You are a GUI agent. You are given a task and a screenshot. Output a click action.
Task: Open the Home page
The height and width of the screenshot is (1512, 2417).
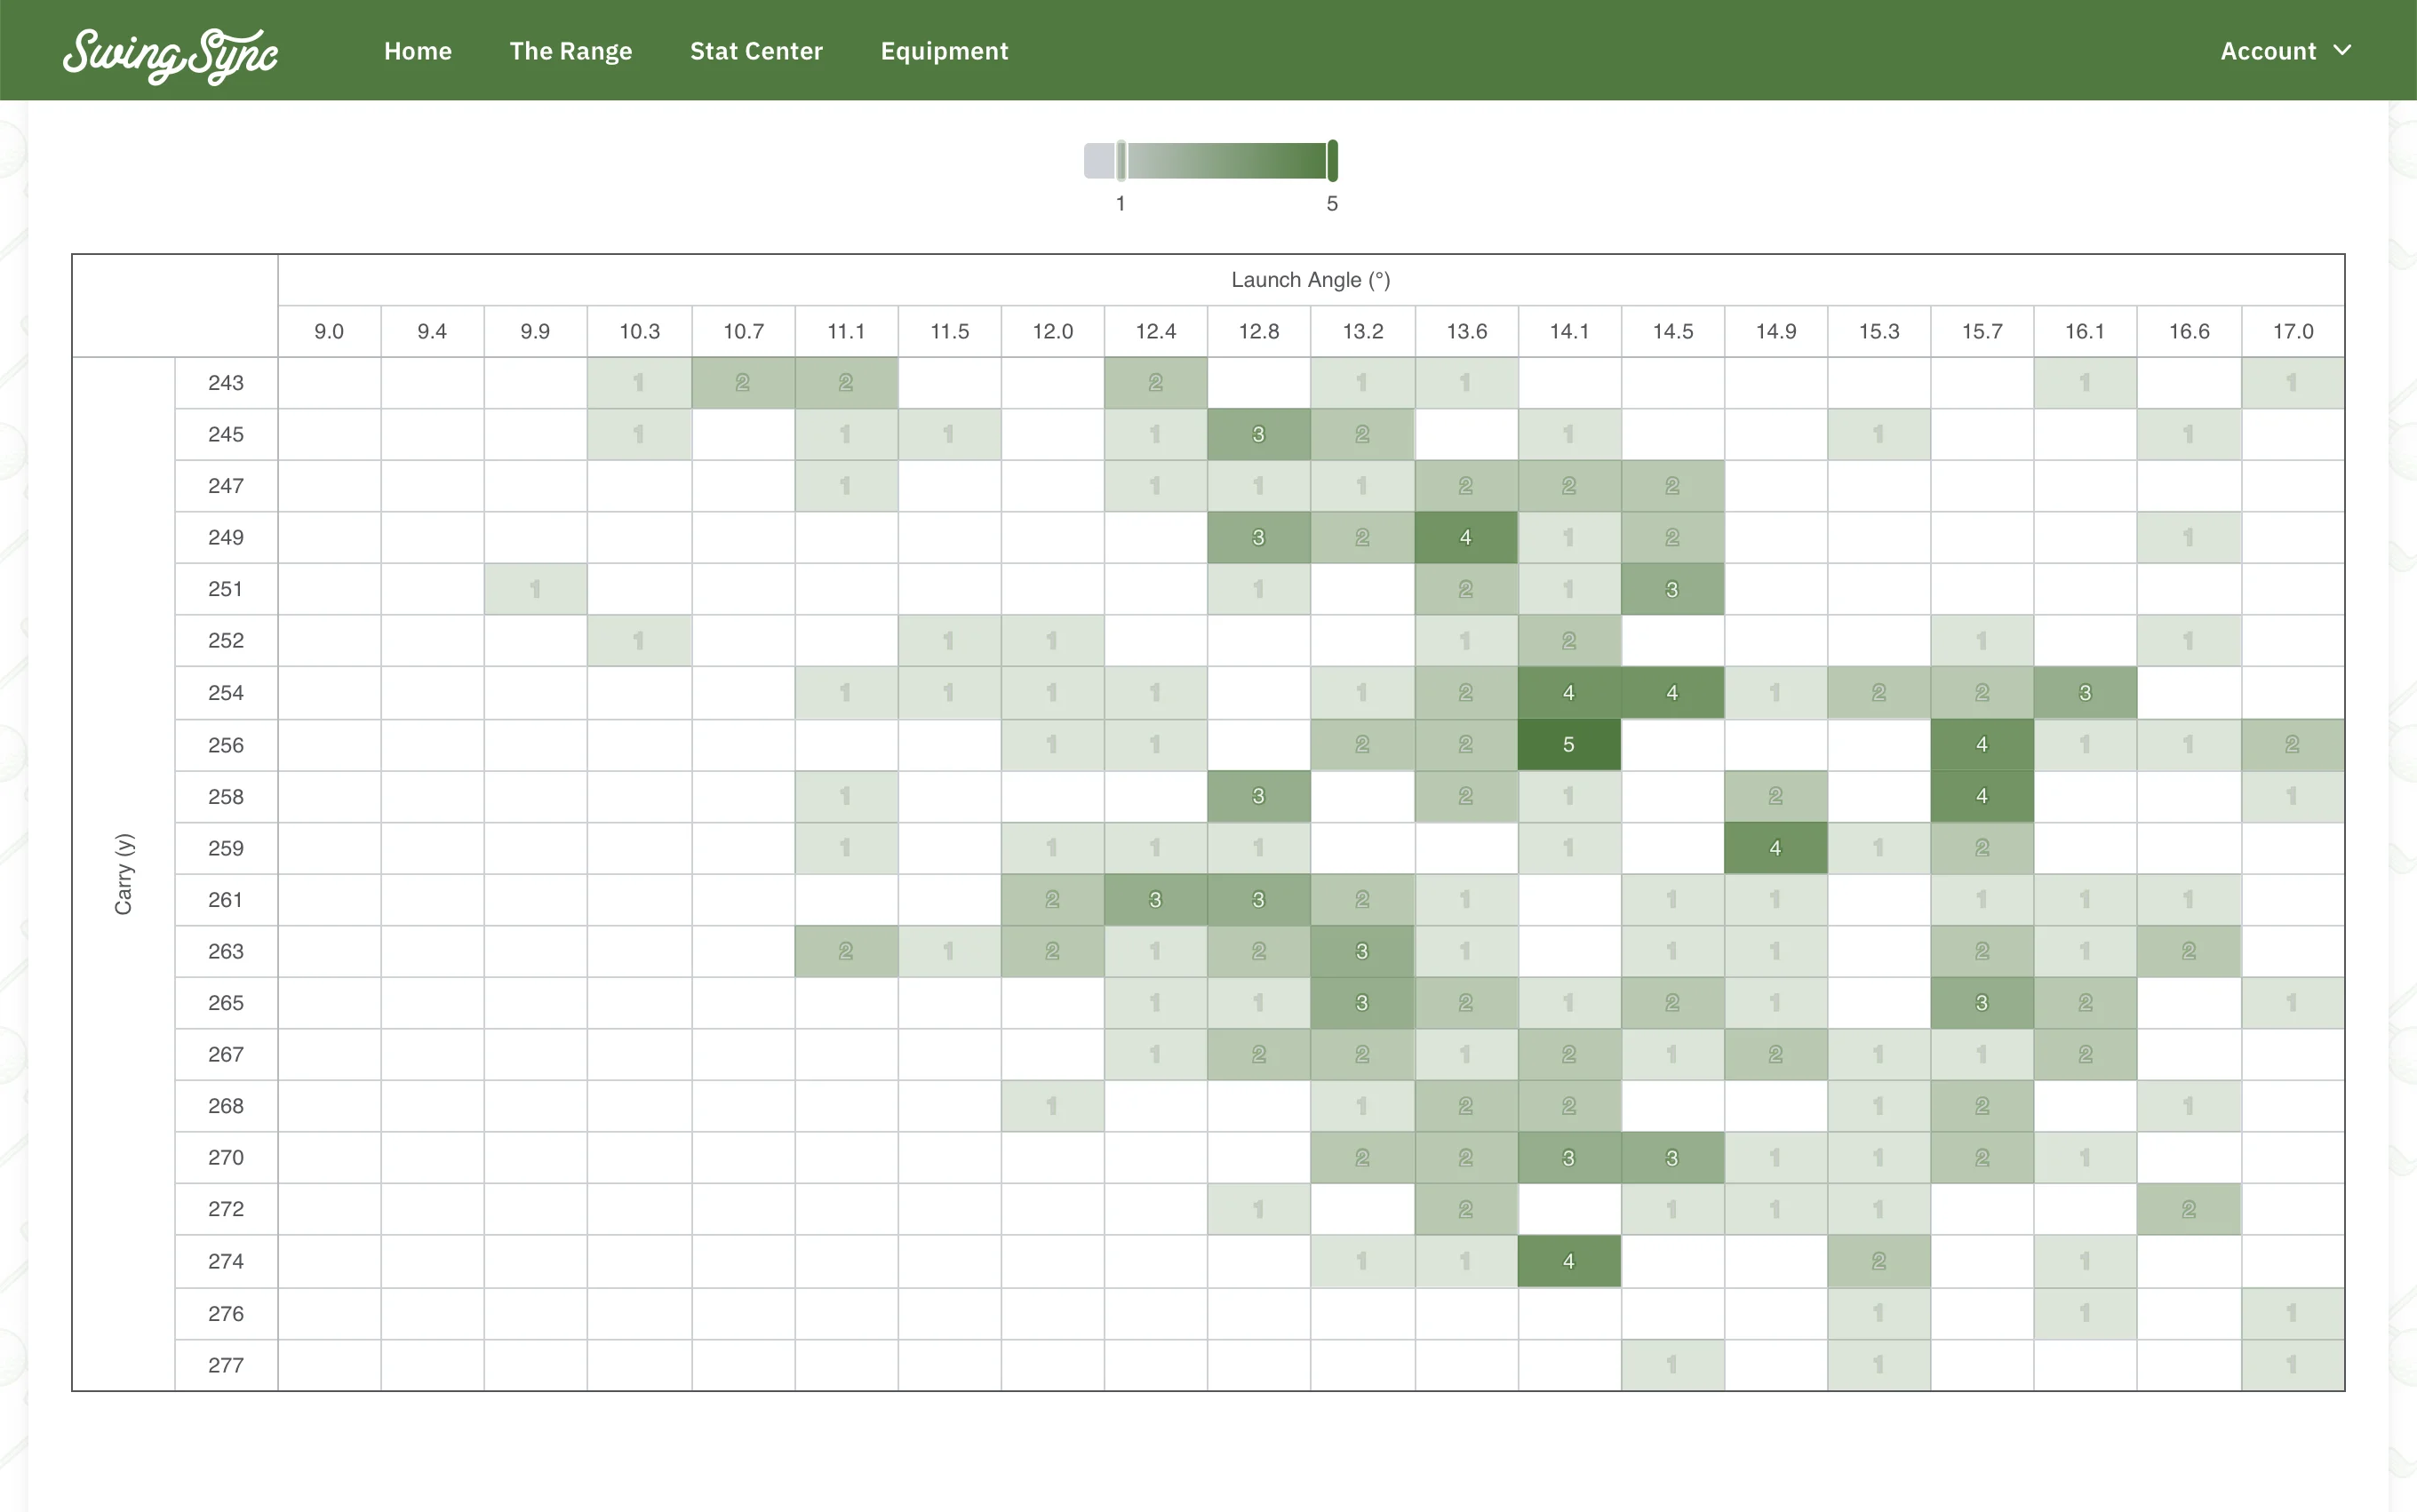coord(417,51)
